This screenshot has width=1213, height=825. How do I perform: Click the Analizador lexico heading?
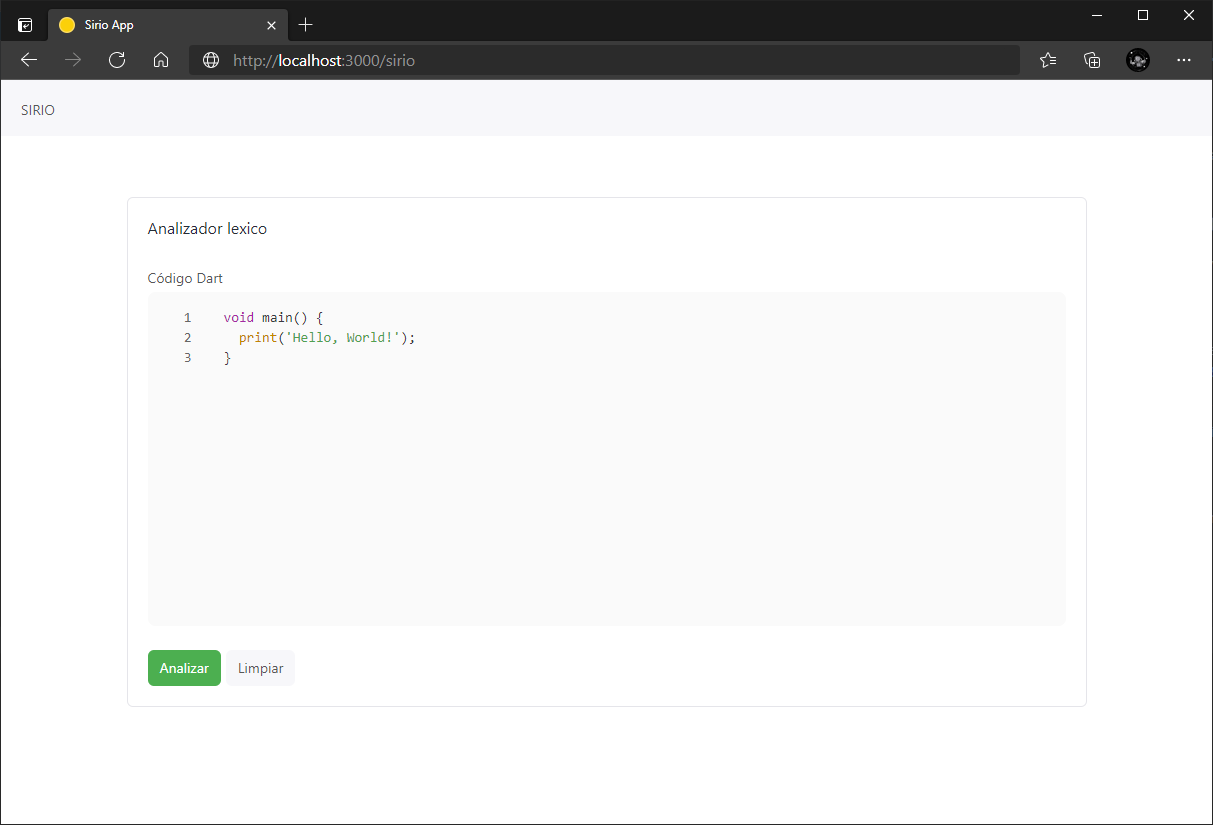(x=207, y=228)
